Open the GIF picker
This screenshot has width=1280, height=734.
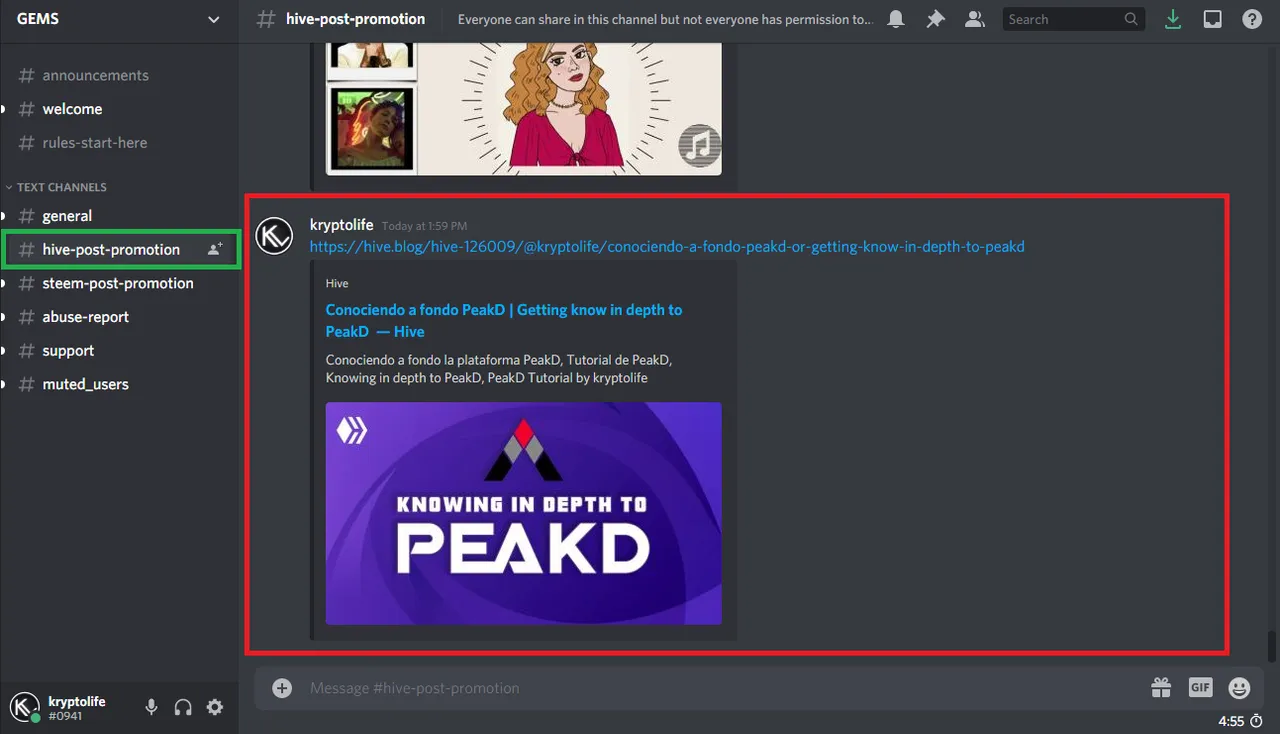pyautogui.click(x=1200, y=687)
